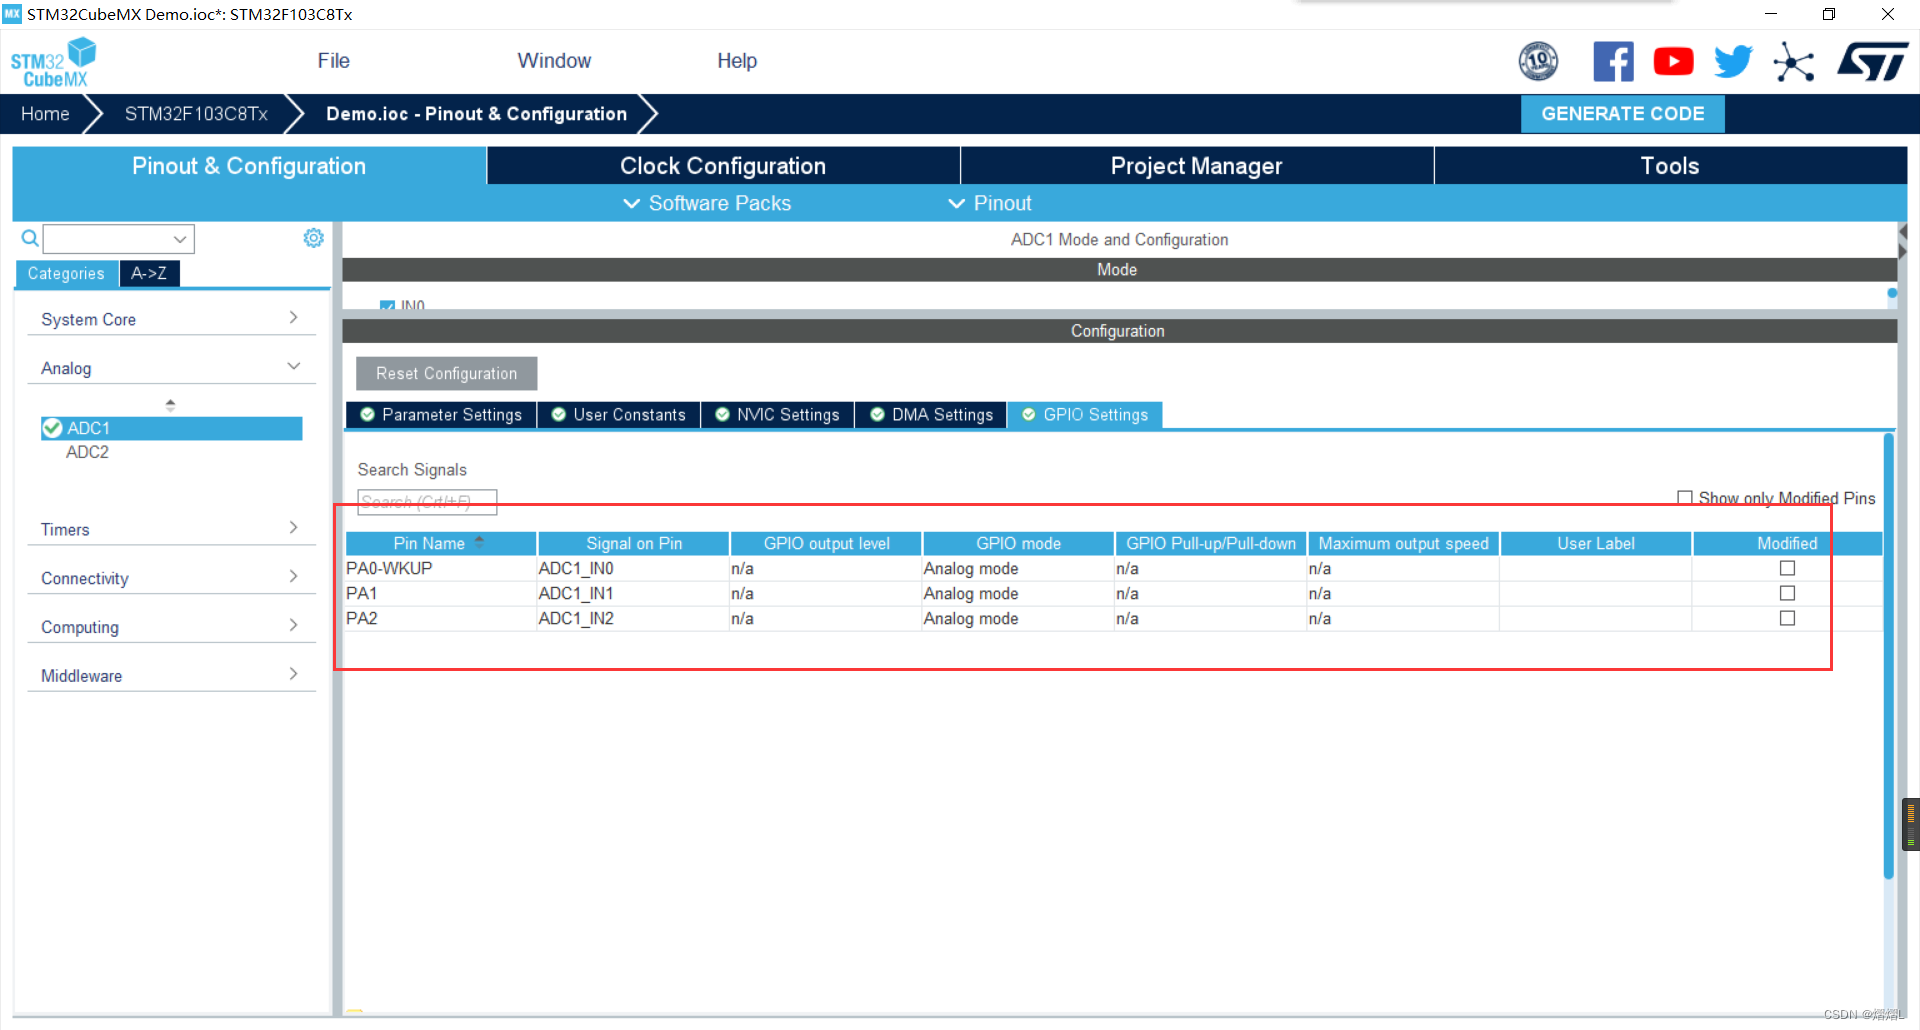The image size is (1920, 1030).
Task: Open the YouTube icon link
Action: pos(1673,62)
